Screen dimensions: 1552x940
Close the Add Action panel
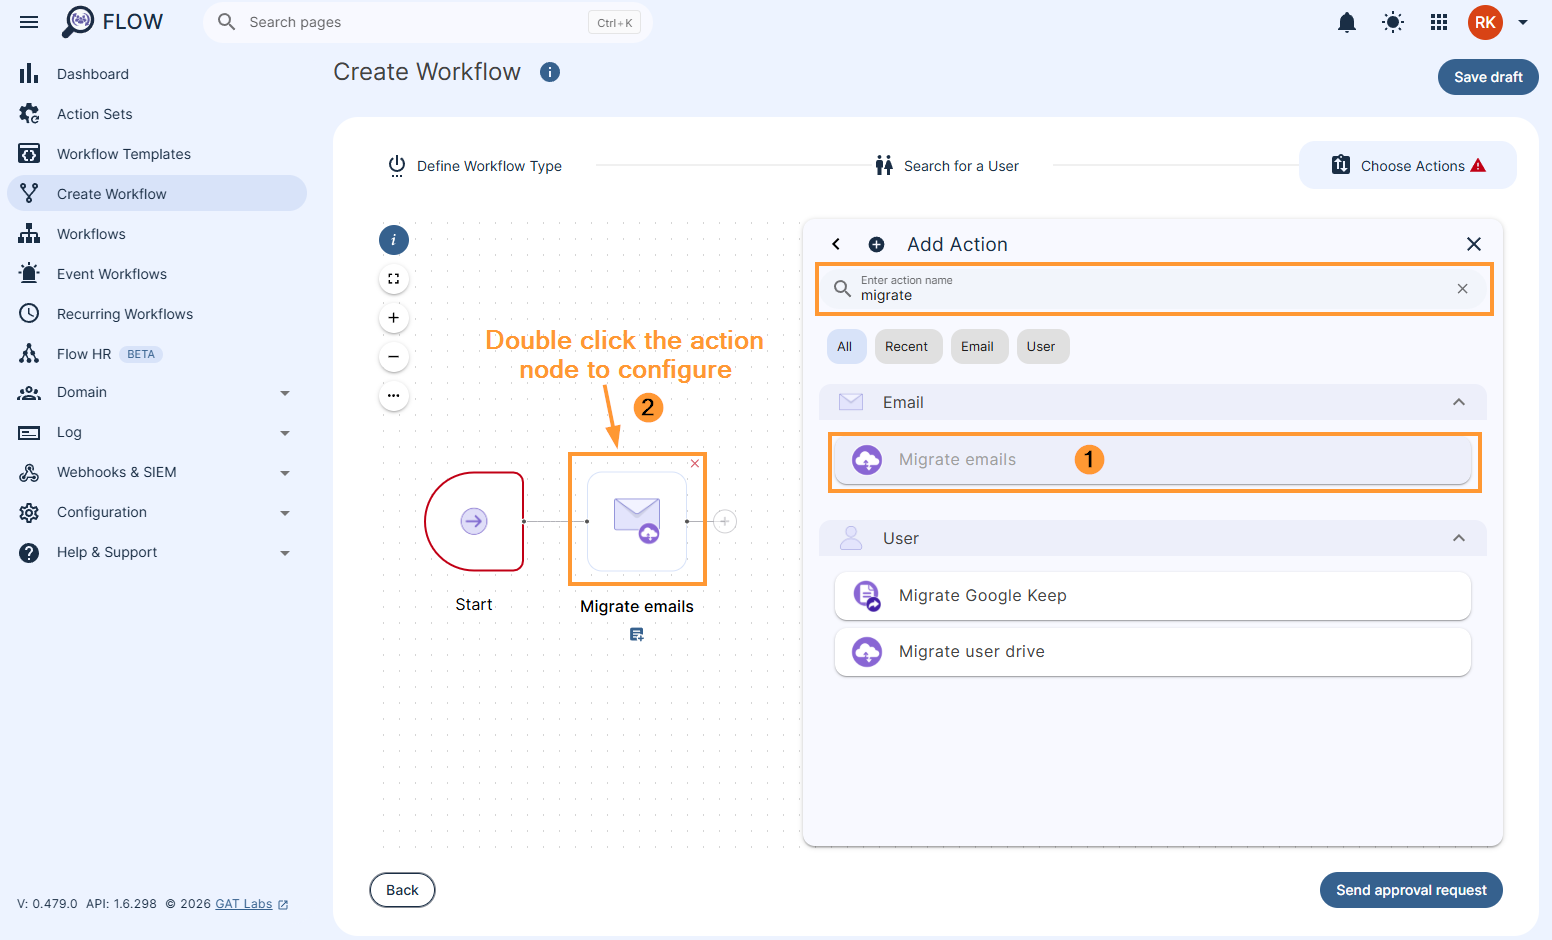(x=1473, y=244)
